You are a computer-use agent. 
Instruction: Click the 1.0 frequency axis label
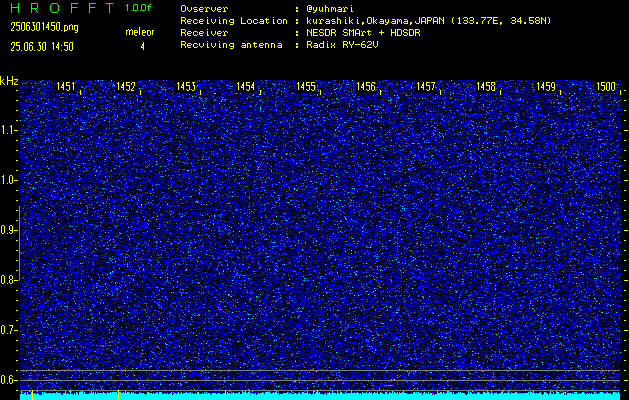7,181
